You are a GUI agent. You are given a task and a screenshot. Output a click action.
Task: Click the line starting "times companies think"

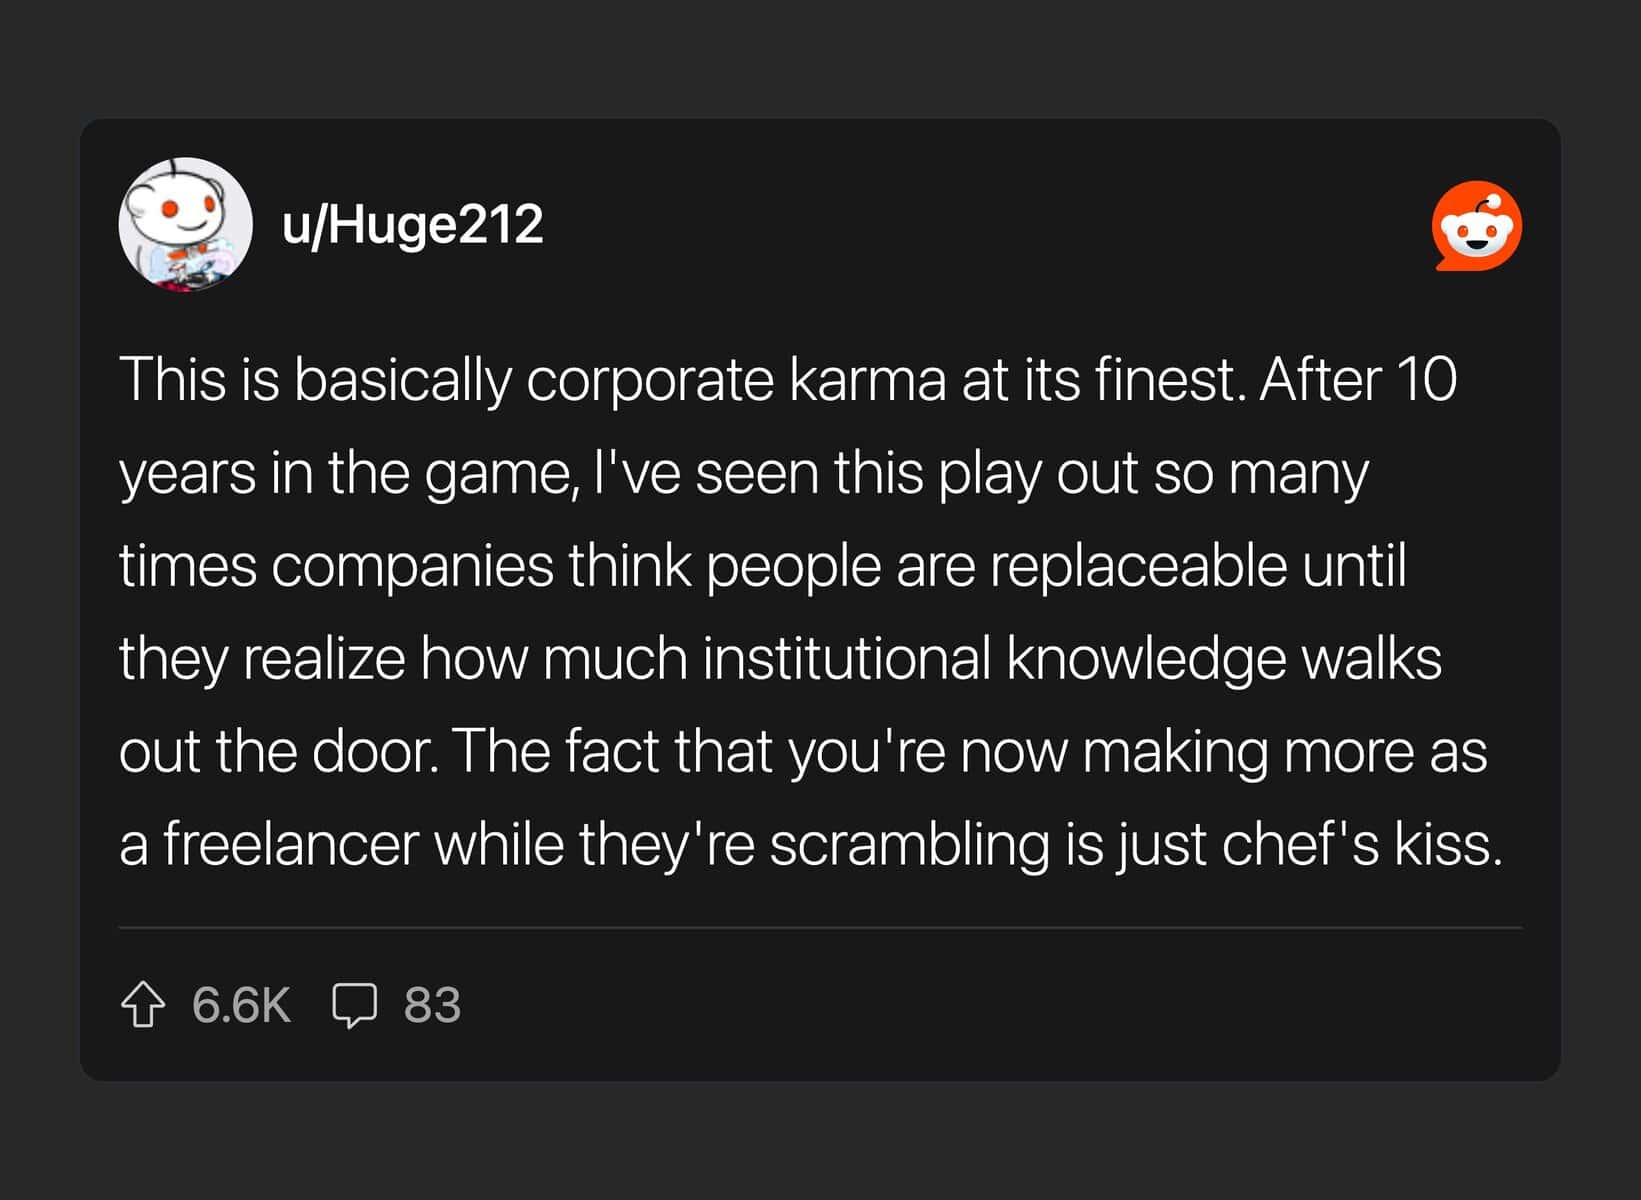(x=763, y=566)
